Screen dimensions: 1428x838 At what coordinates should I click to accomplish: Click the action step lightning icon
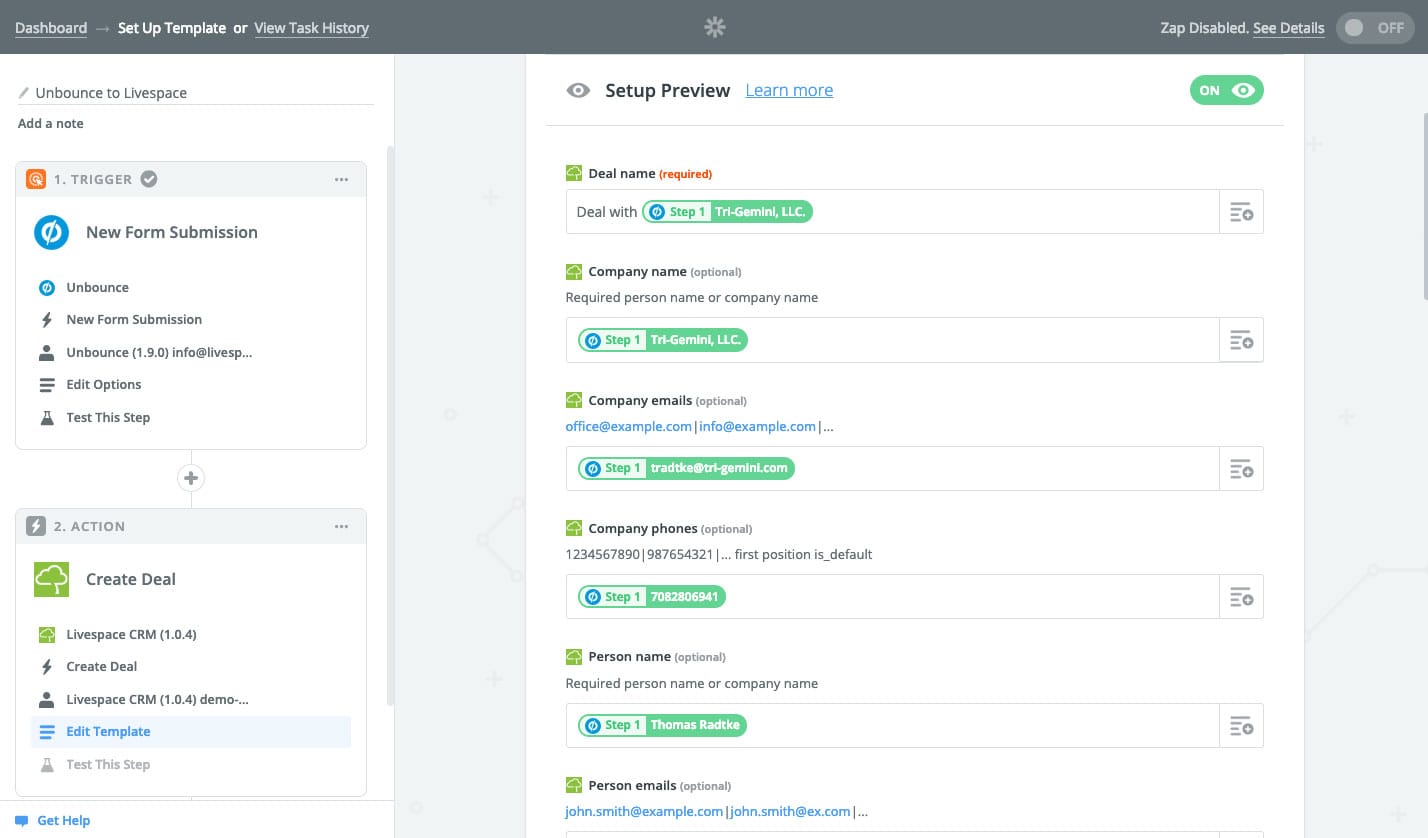click(35, 526)
